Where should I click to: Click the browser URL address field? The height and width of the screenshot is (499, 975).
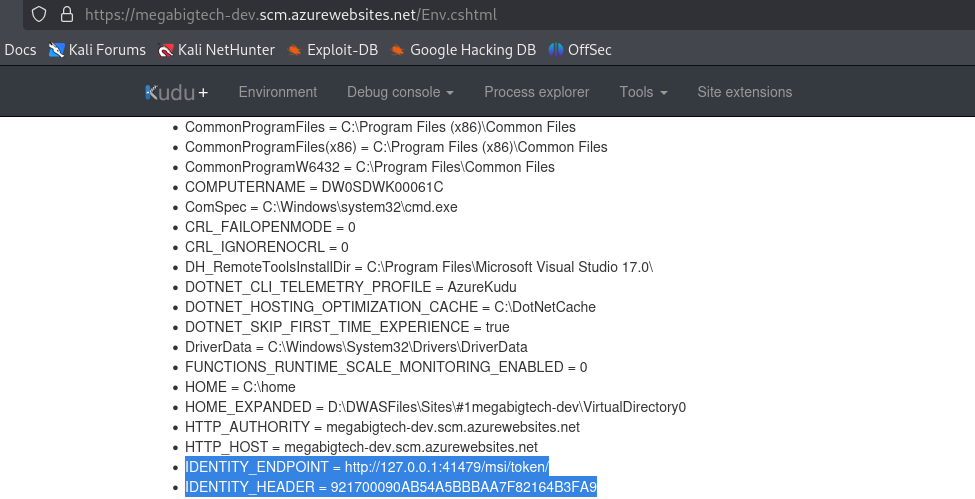pyautogui.click(x=497, y=14)
